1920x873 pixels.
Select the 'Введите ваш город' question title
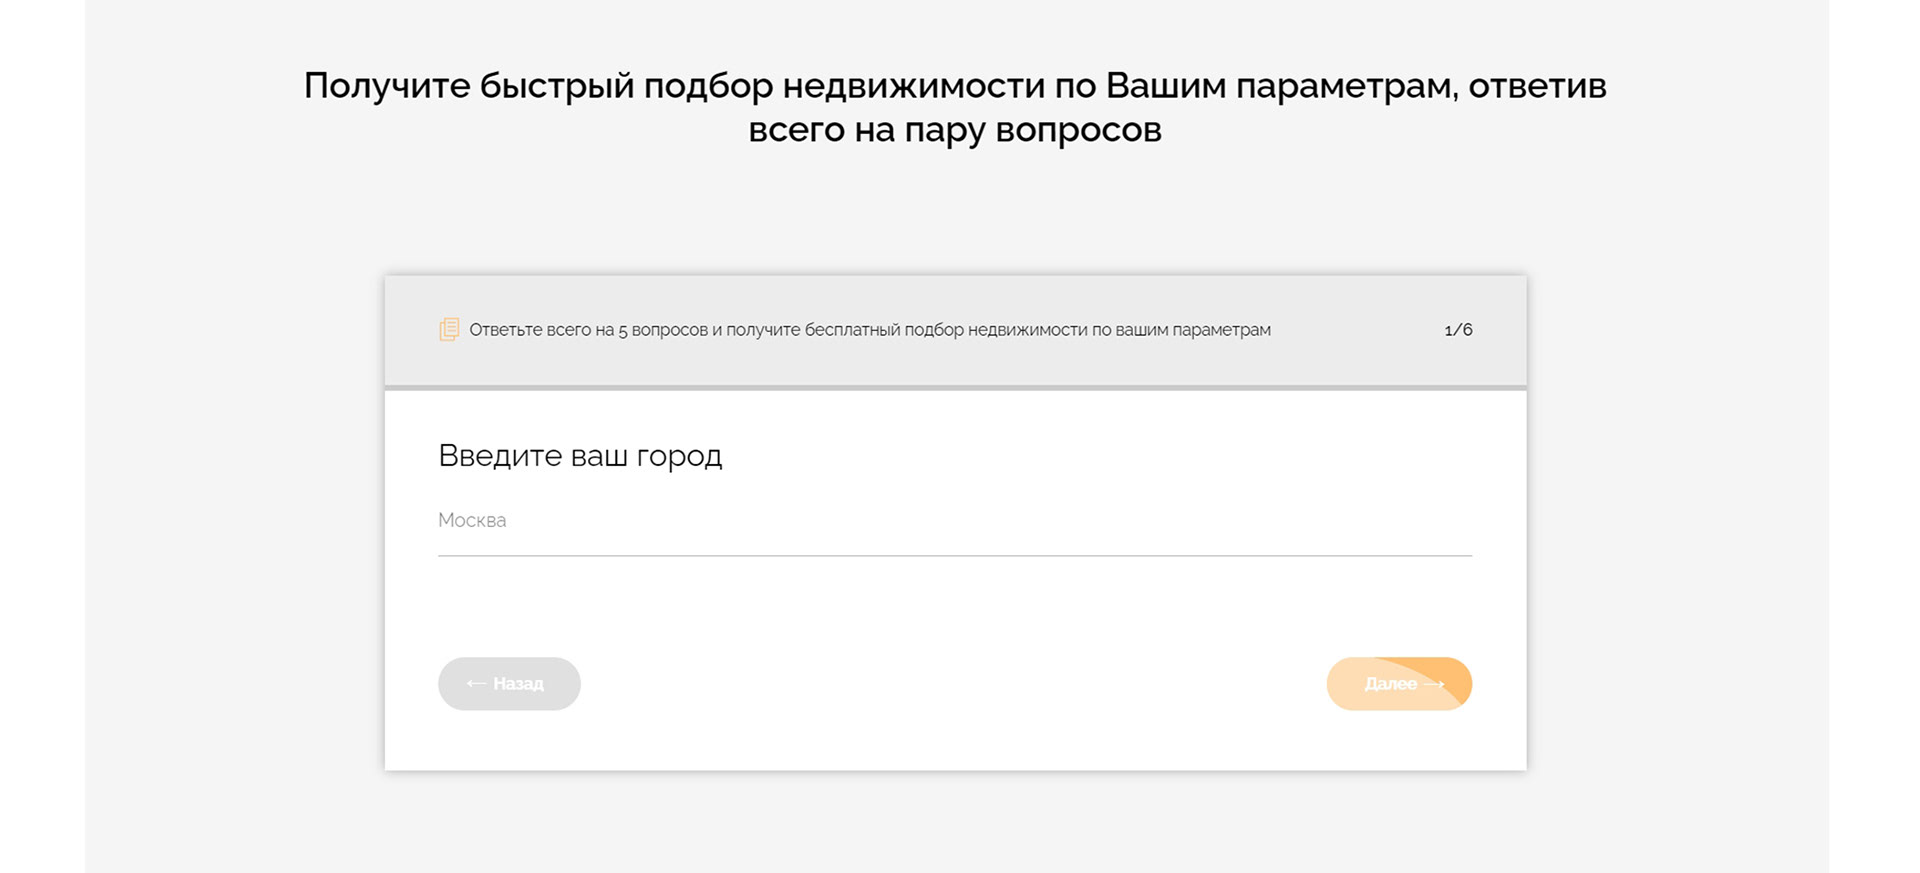tap(580, 456)
